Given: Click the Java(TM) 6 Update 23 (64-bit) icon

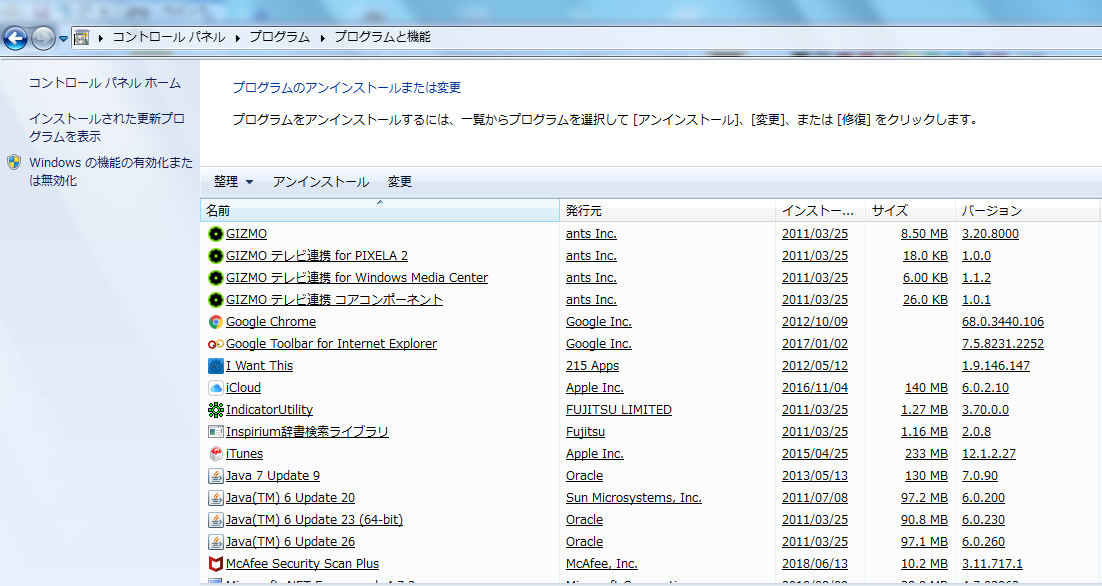Looking at the screenshot, I should click(x=216, y=520).
